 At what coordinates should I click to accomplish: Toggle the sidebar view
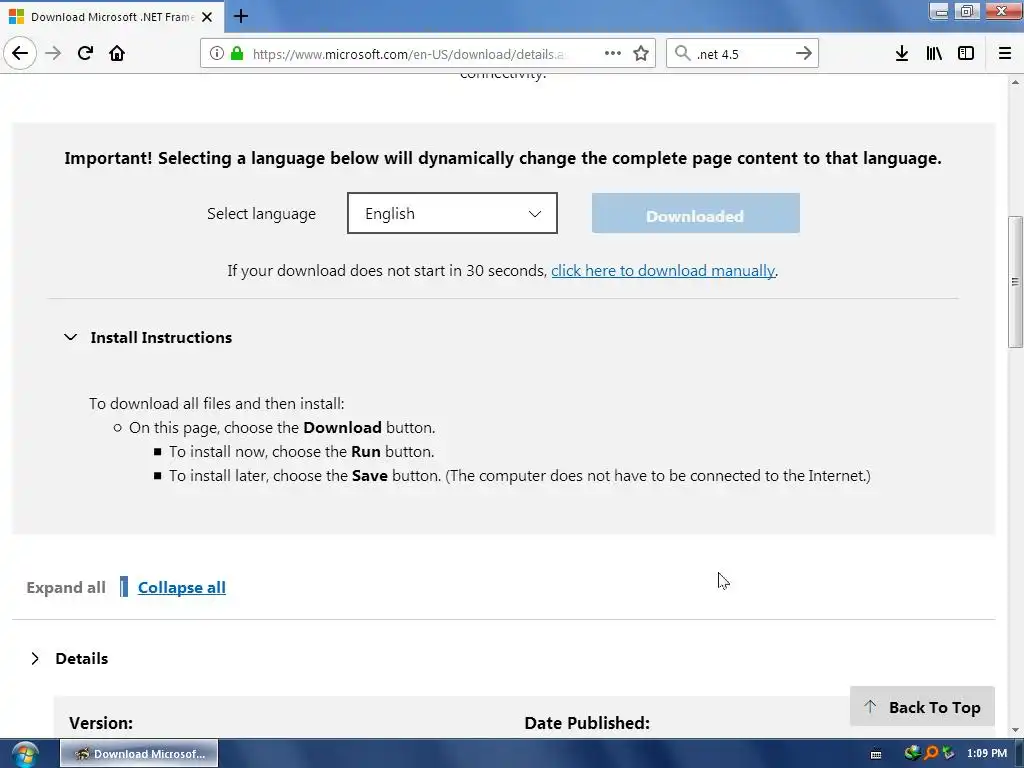(x=966, y=53)
